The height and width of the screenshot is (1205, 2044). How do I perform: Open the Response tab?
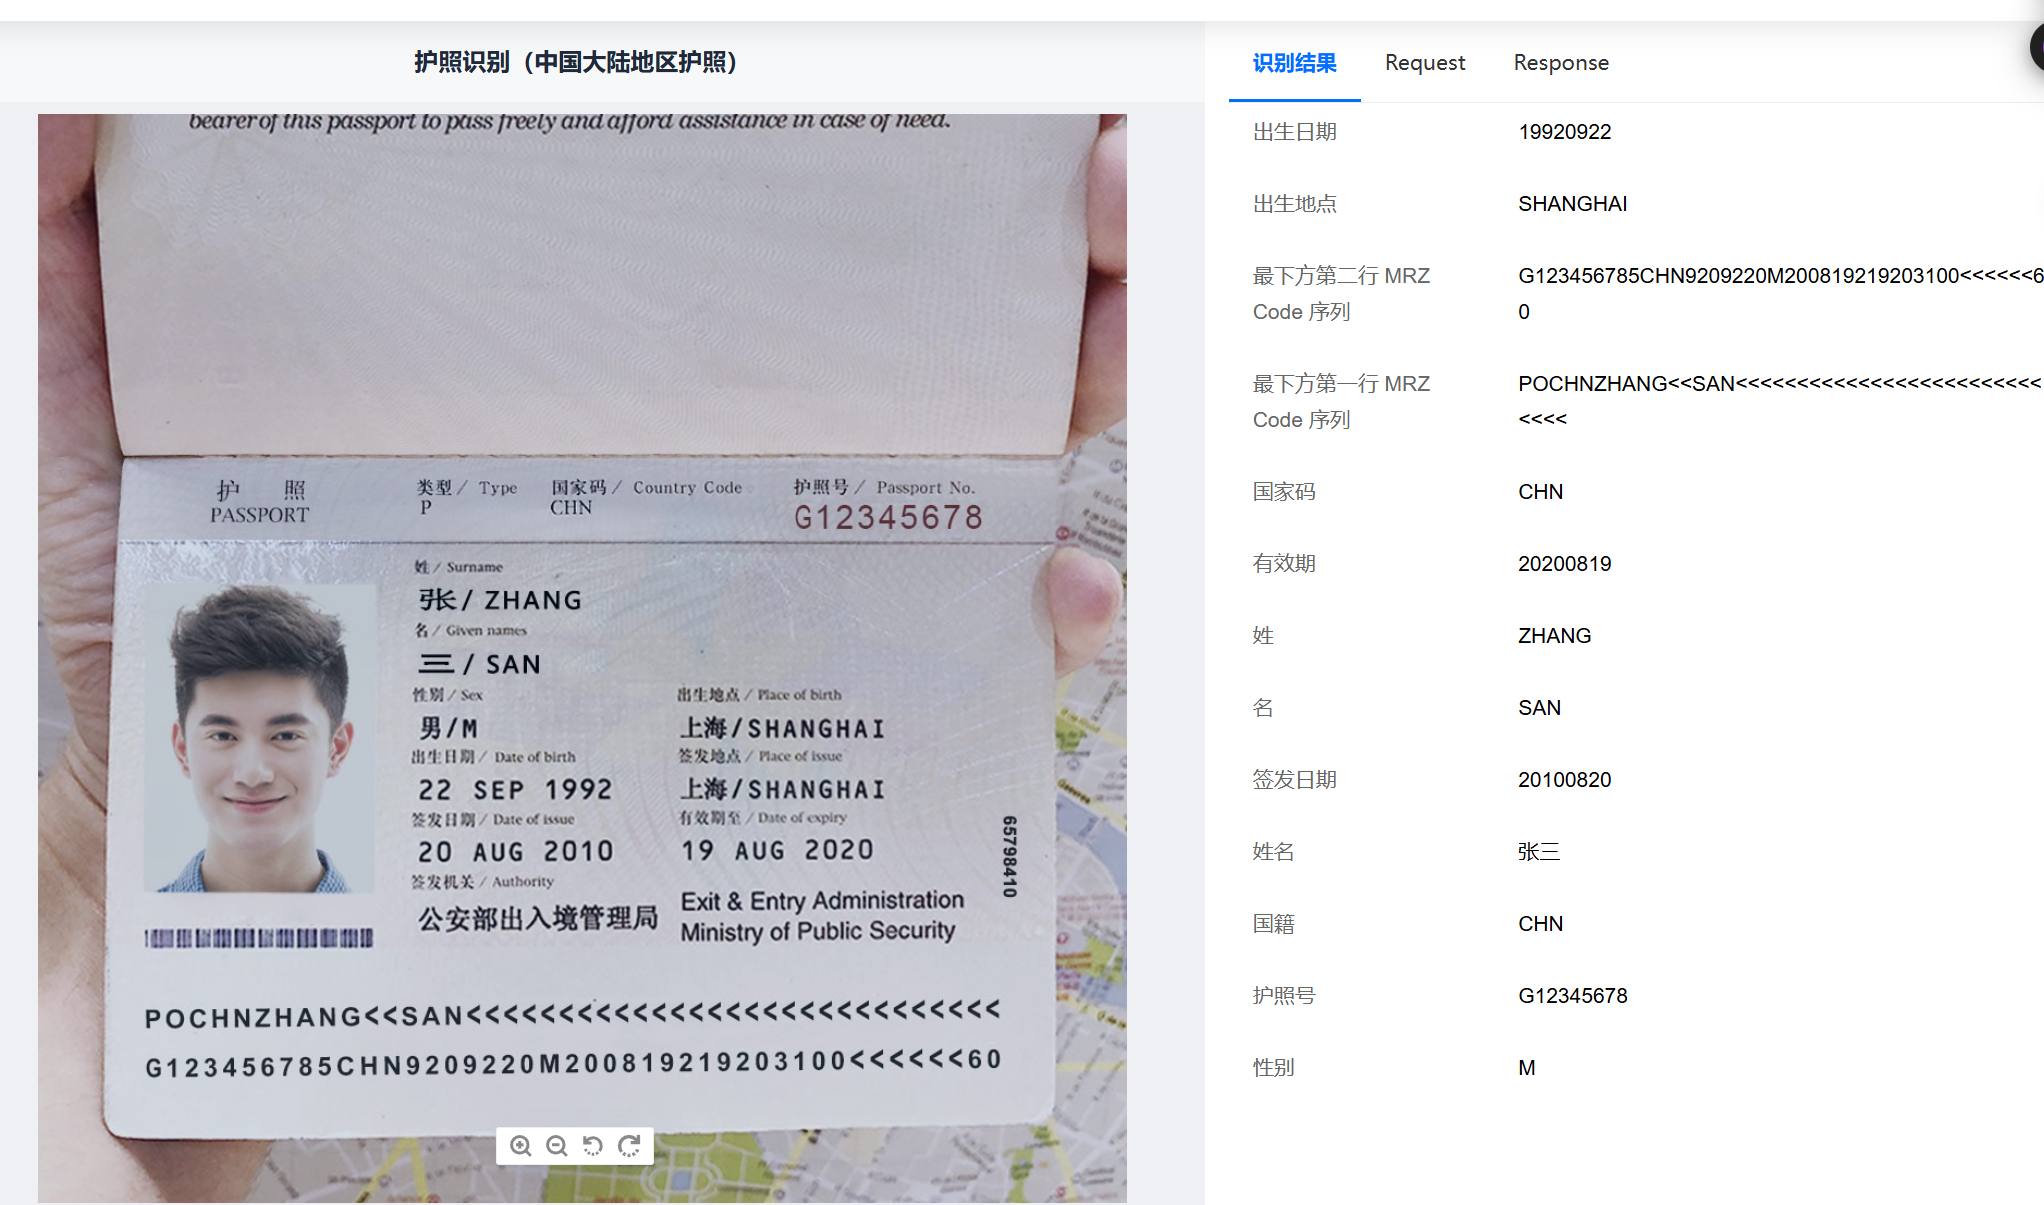pyautogui.click(x=1560, y=63)
